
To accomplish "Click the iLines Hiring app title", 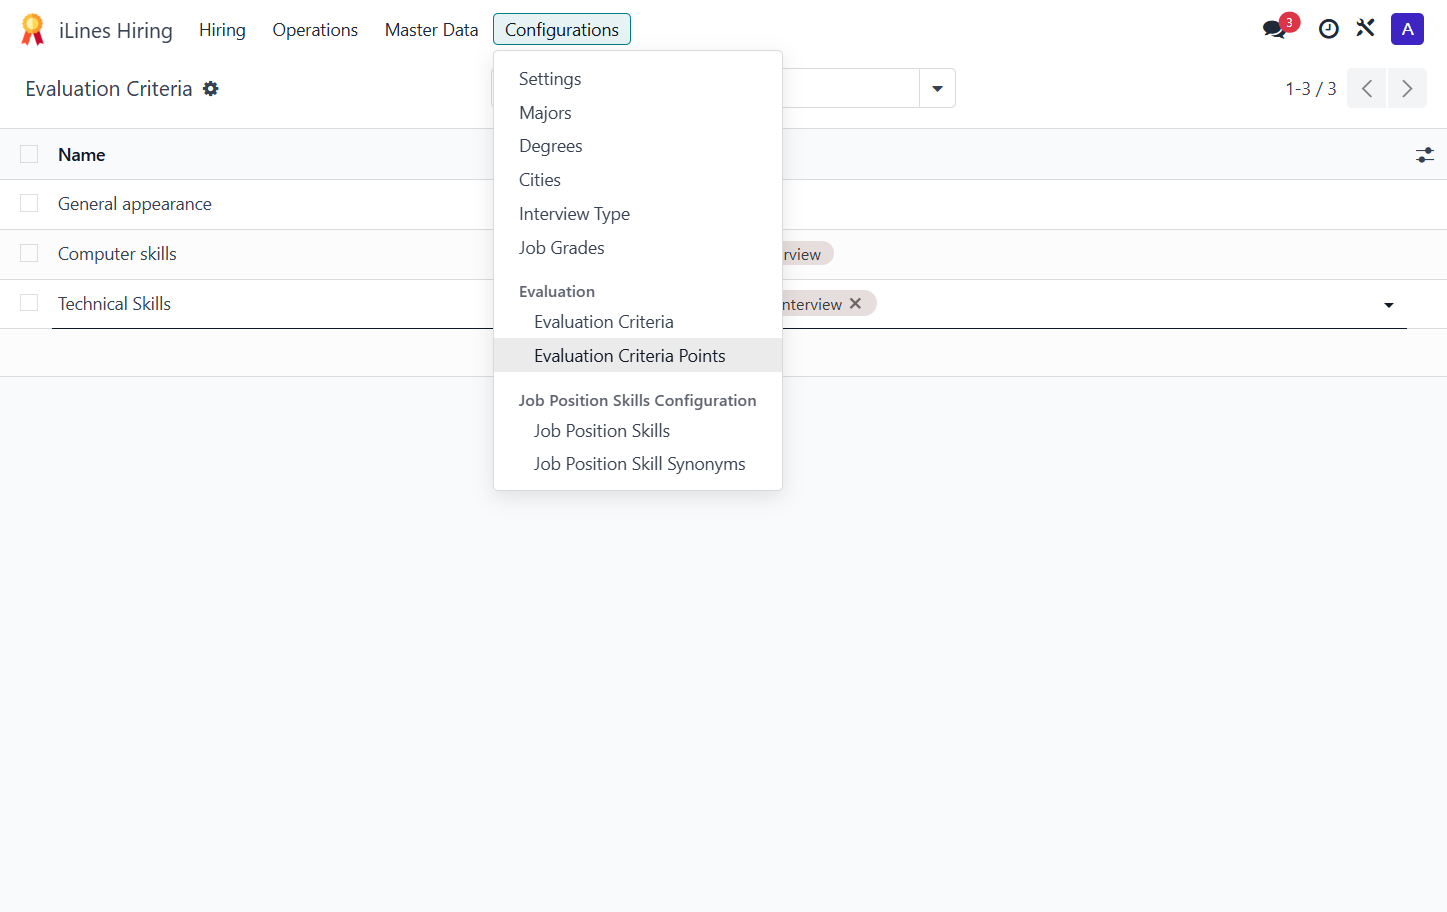I will click(116, 31).
